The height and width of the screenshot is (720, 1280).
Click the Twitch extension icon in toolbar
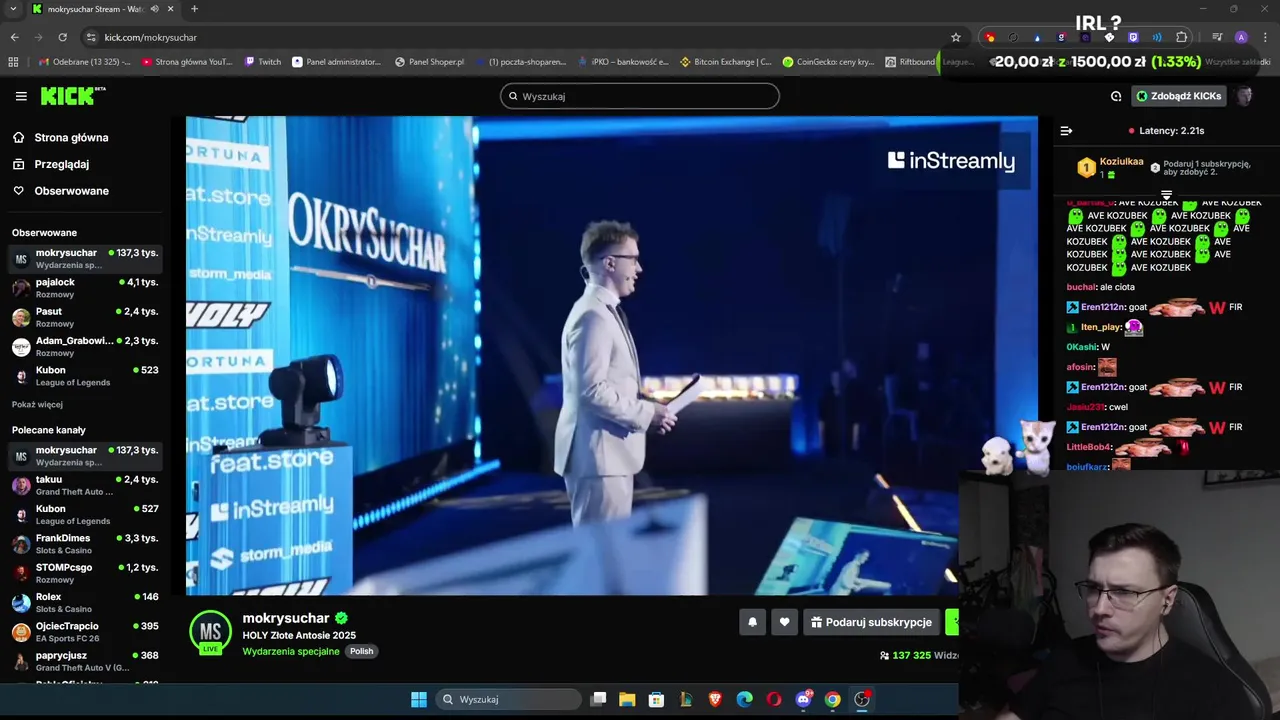1133,37
